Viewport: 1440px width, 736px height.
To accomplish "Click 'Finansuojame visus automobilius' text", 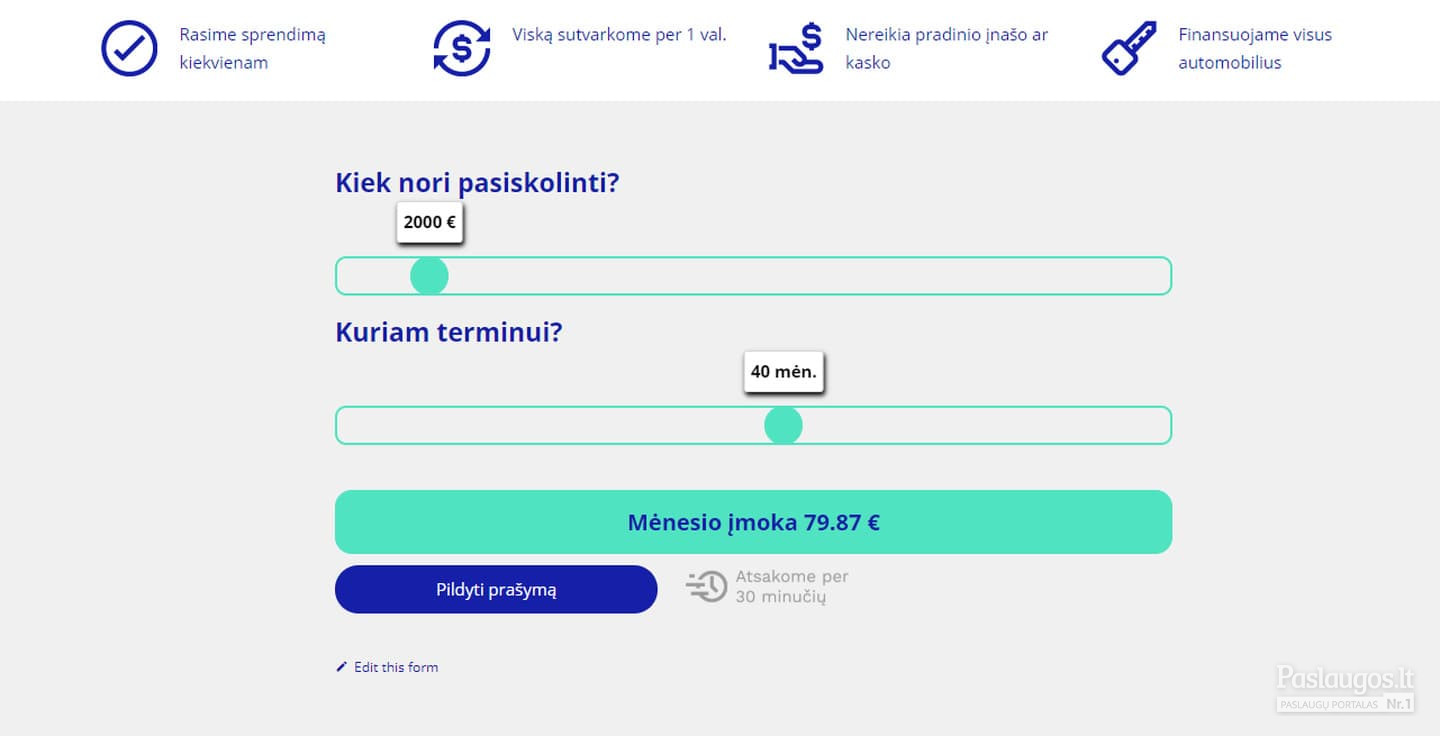I will 1255,48.
